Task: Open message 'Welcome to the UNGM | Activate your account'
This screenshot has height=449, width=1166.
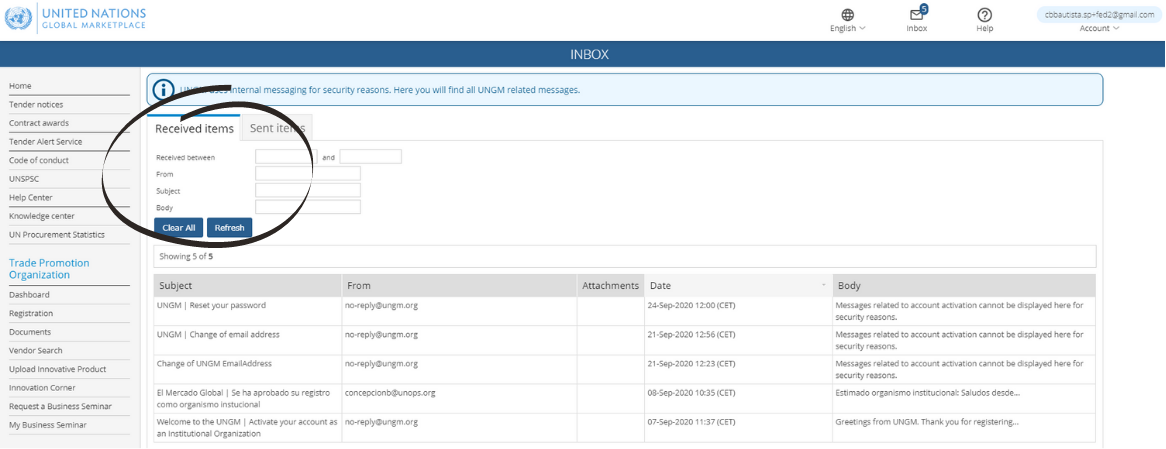Action: pyautogui.click(x=247, y=427)
